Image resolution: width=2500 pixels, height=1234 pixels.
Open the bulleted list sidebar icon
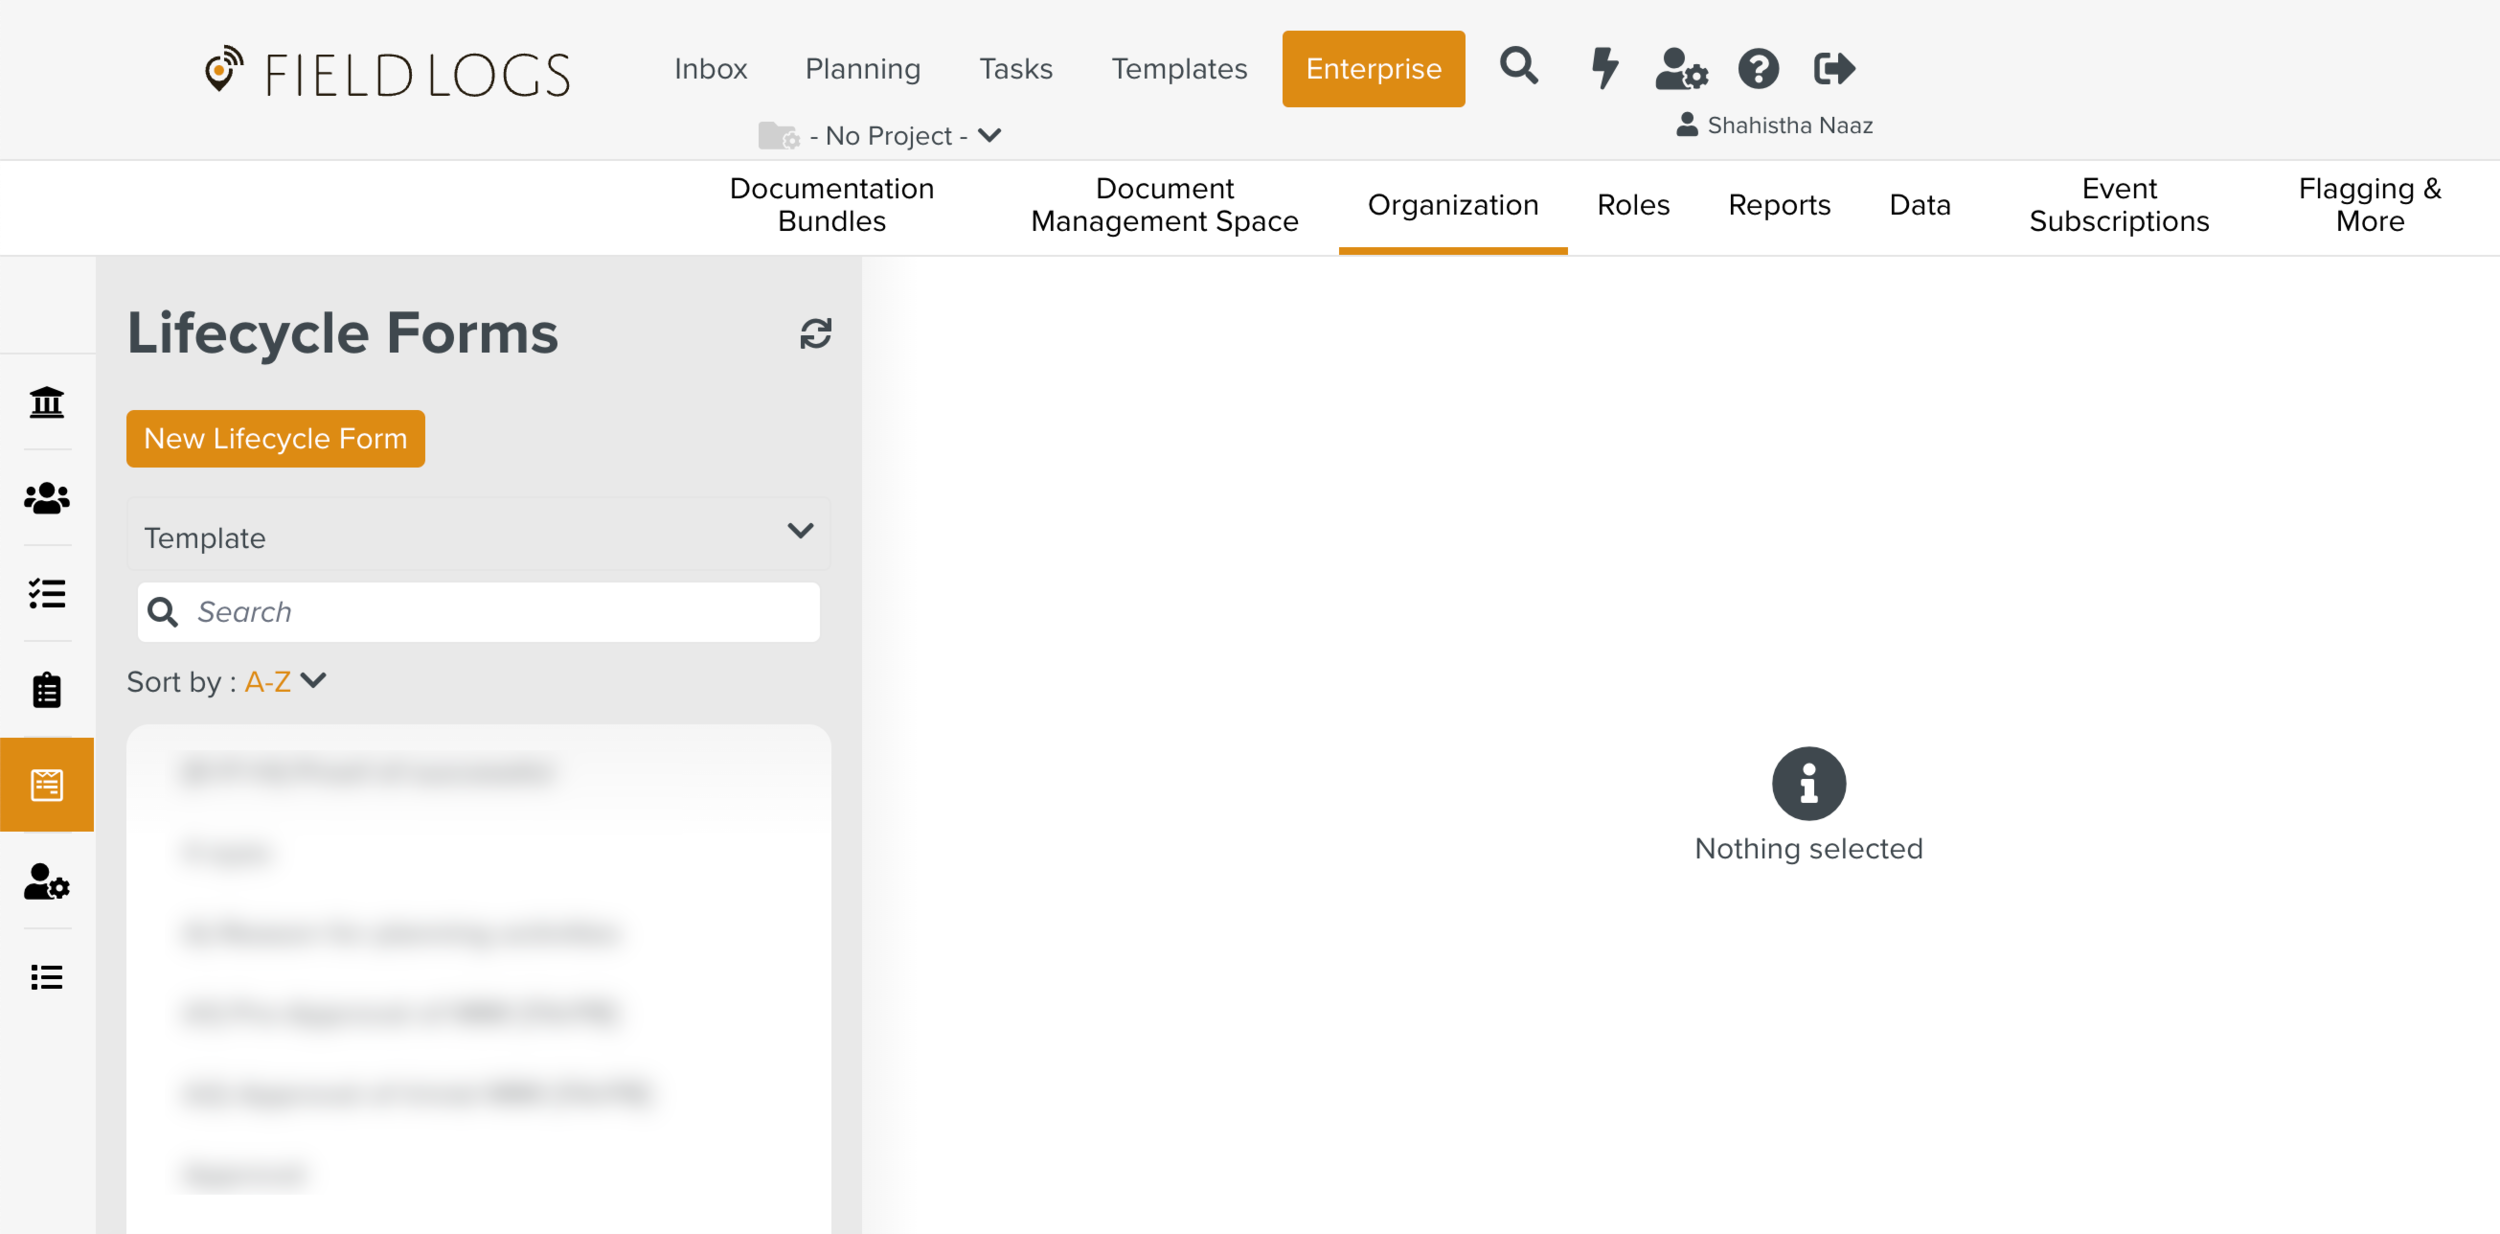(x=47, y=977)
